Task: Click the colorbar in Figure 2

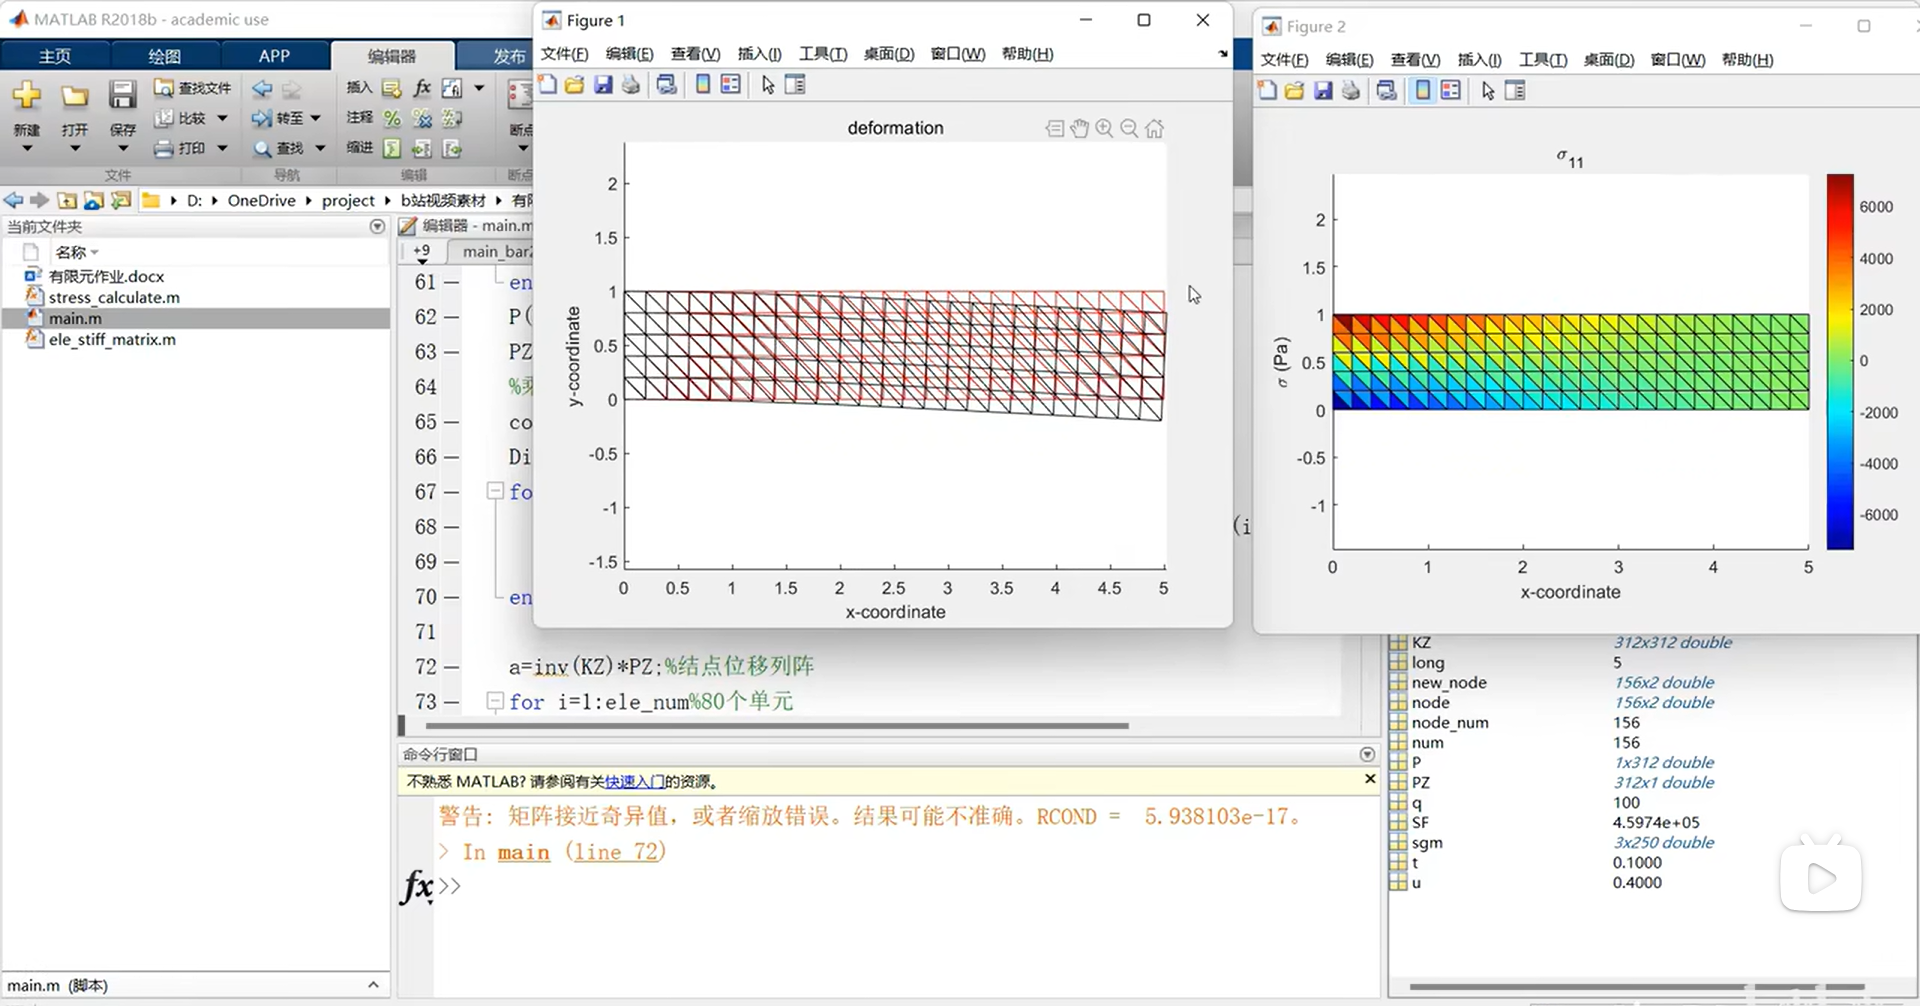Action: click(1839, 361)
